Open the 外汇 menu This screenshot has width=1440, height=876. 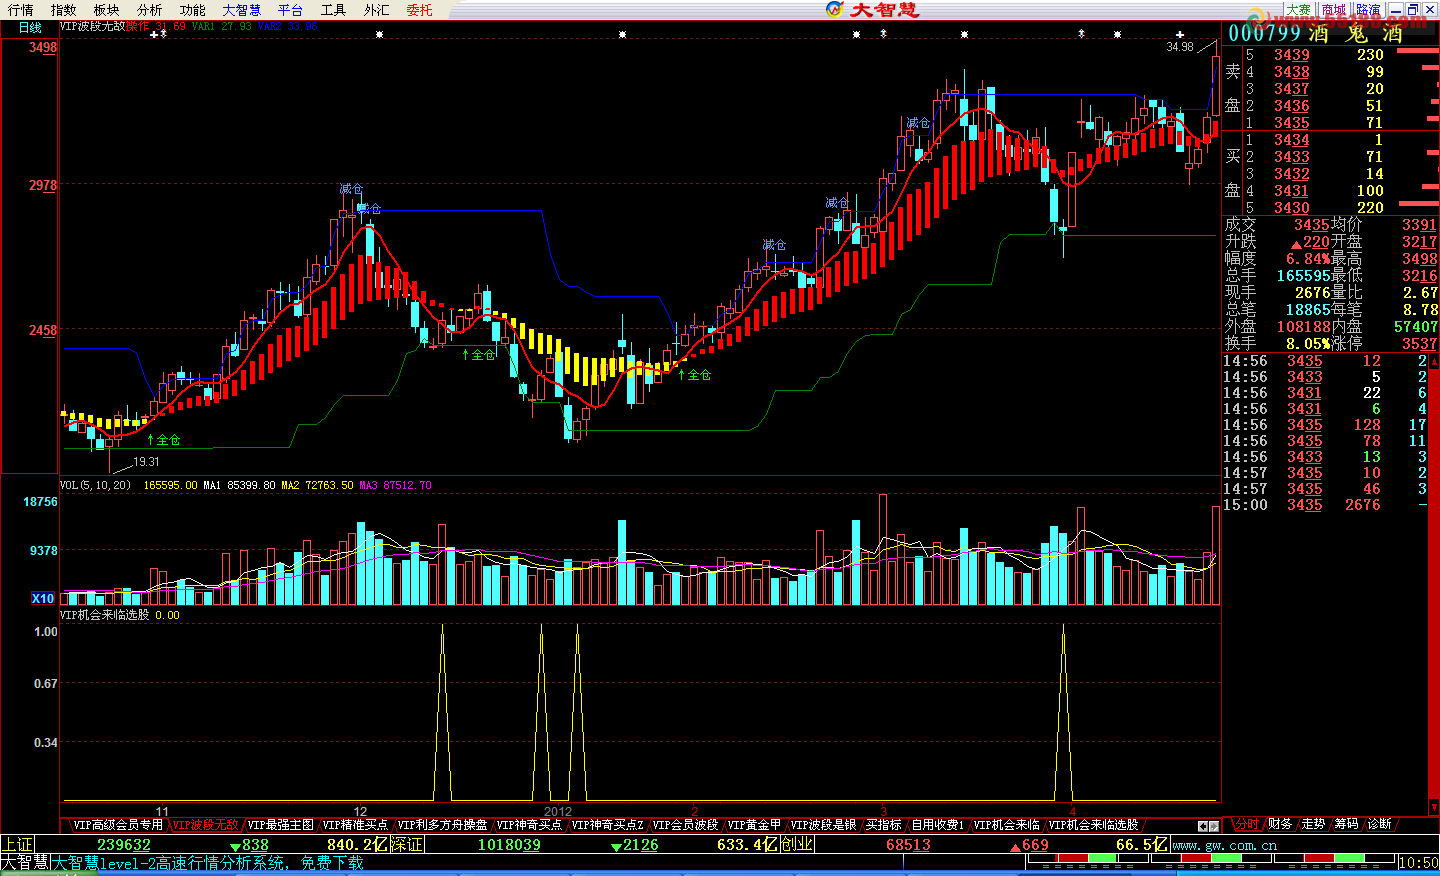pos(376,10)
